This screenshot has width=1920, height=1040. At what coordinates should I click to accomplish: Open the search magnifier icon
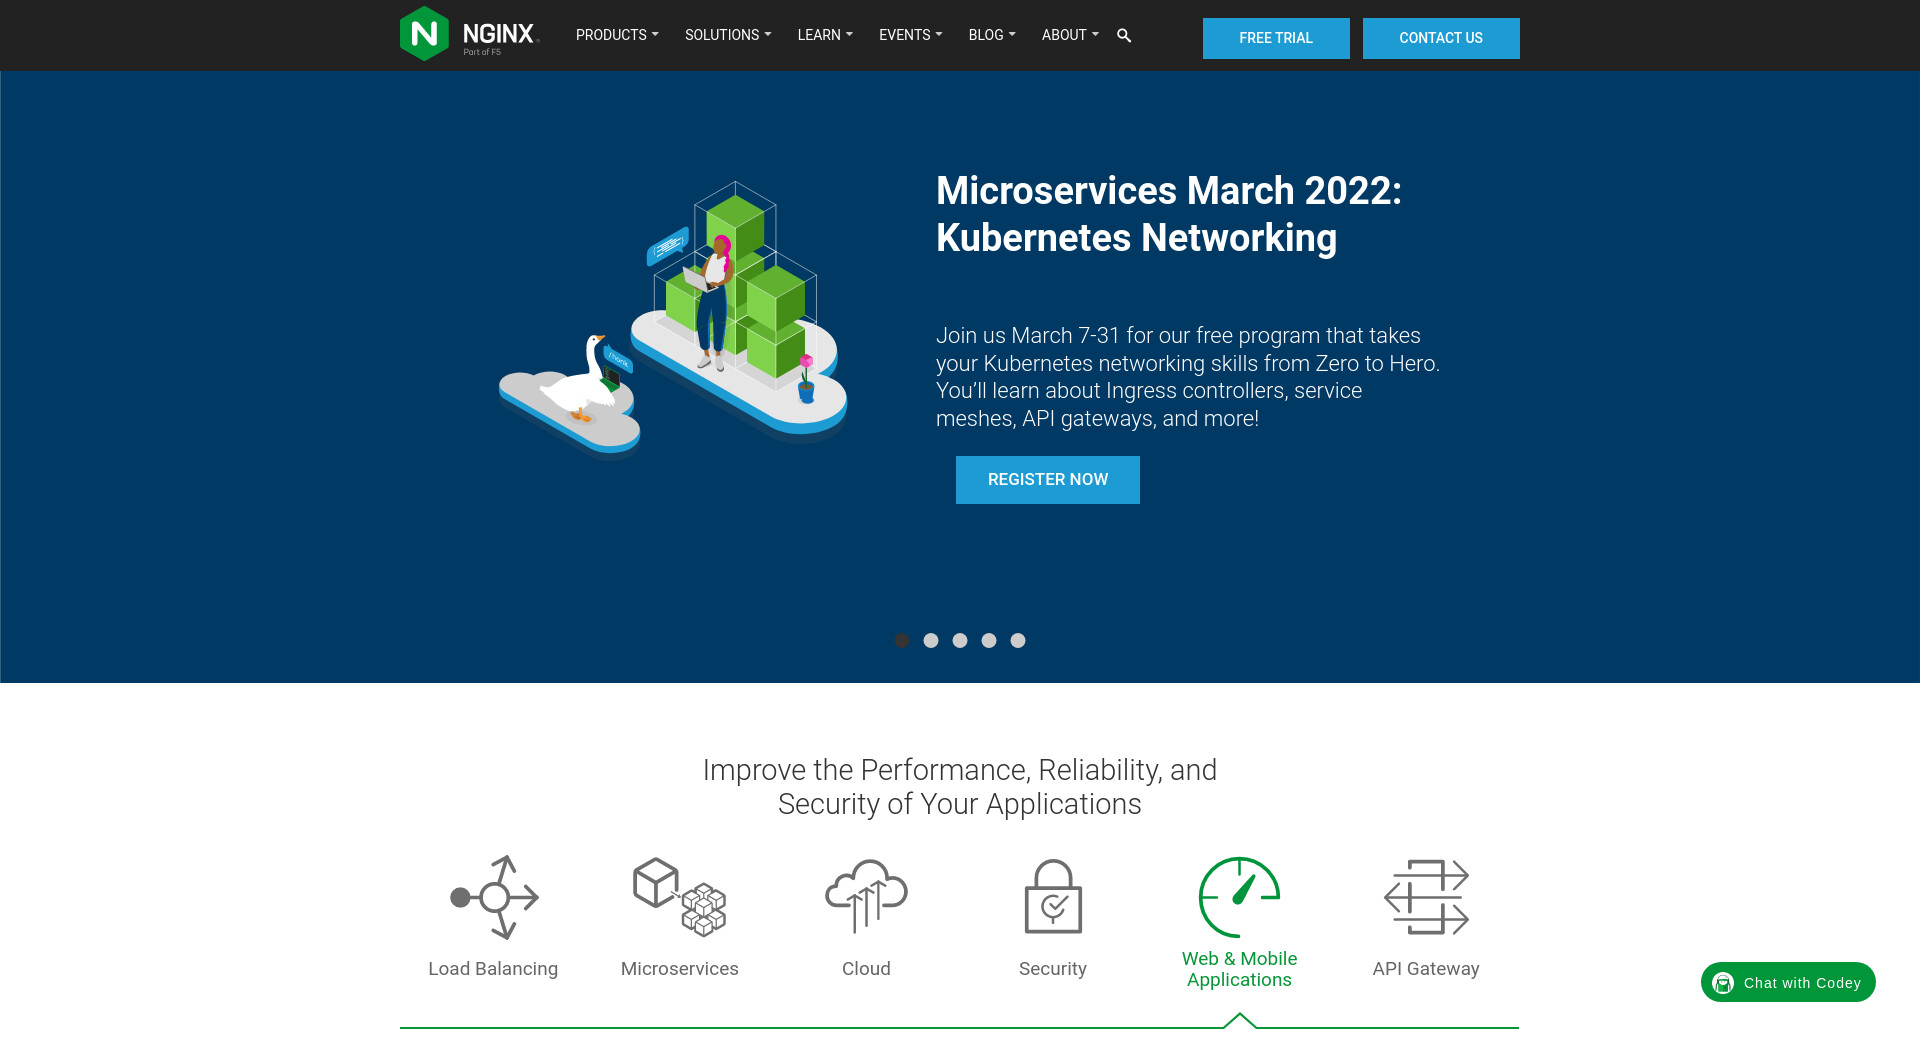(x=1124, y=35)
